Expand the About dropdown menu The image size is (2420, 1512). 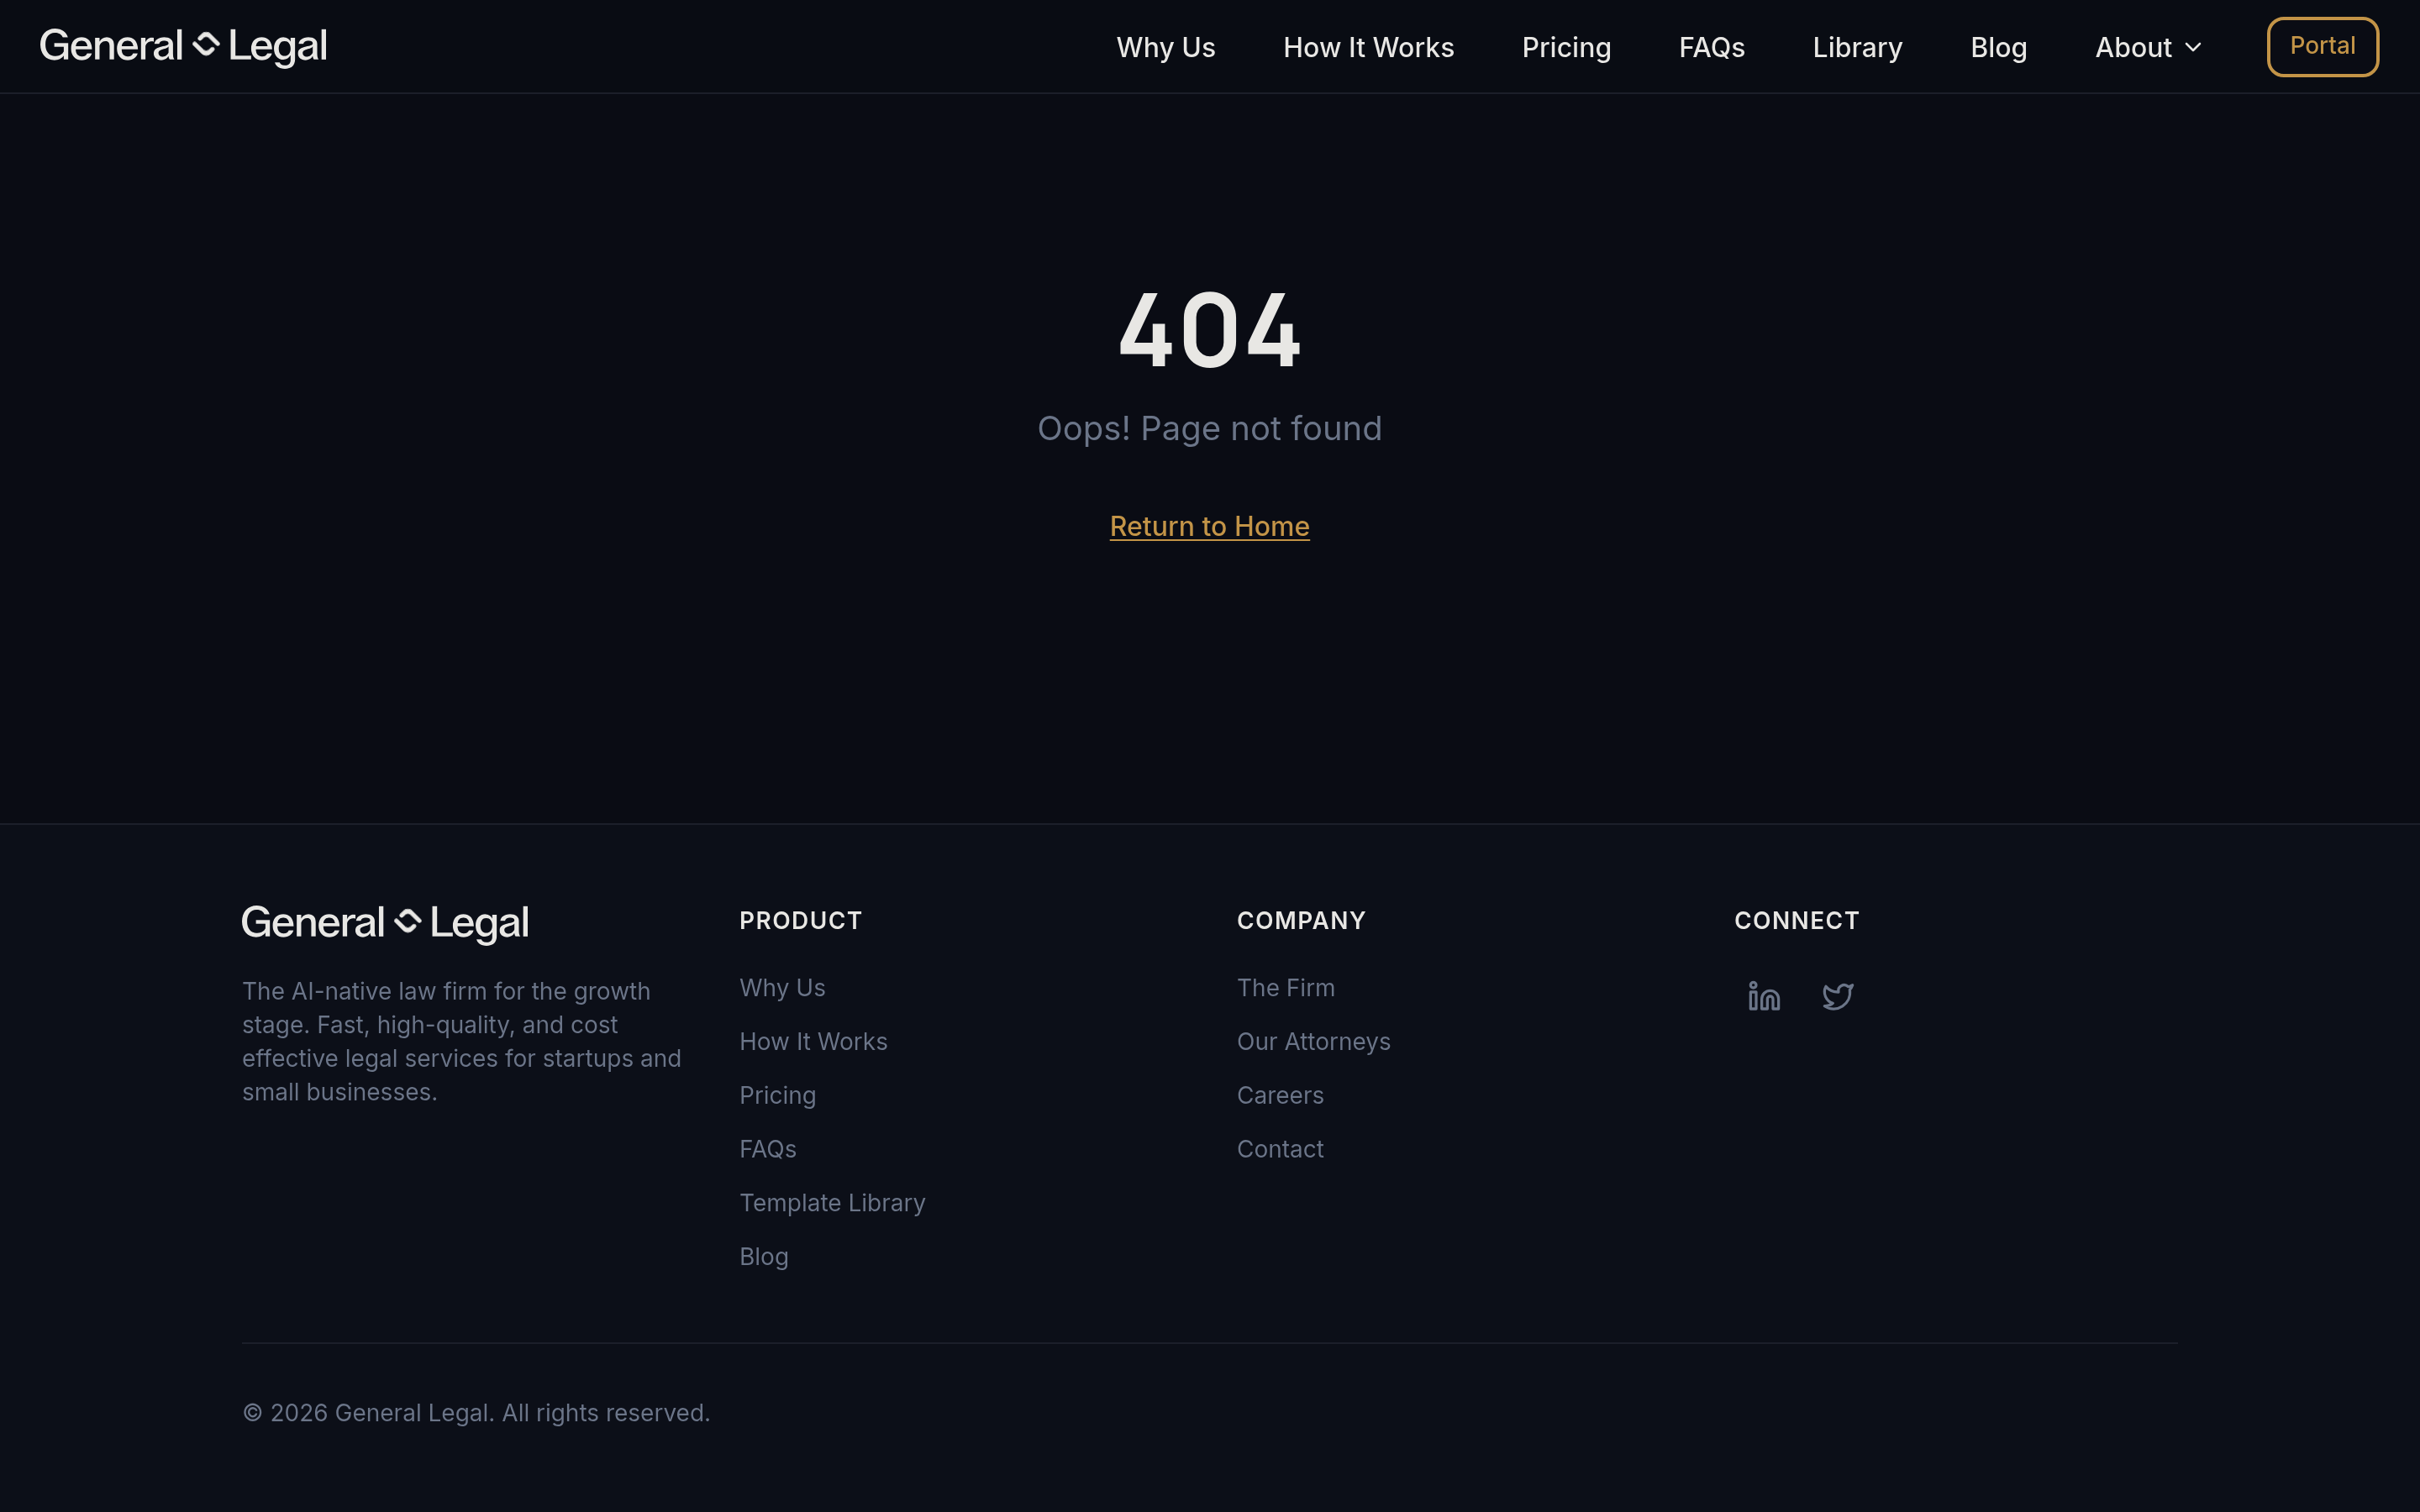coord(2148,47)
